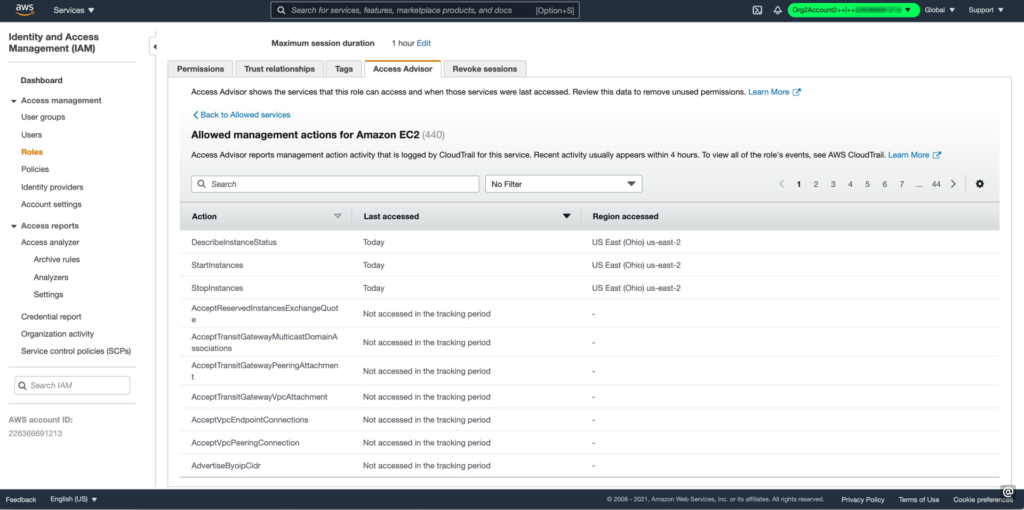Expand the No Filter dropdown
Viewport: 1024px width, 510px height.
(x=564, y=184)
